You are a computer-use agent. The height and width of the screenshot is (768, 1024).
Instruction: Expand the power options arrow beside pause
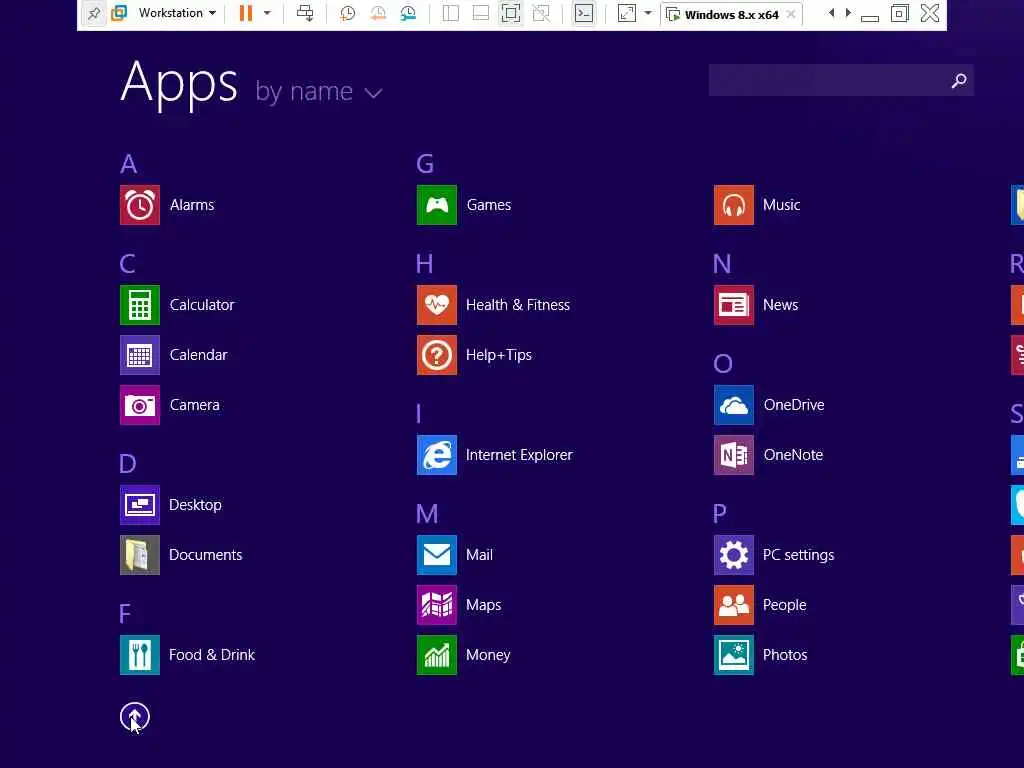pos(267,13)
